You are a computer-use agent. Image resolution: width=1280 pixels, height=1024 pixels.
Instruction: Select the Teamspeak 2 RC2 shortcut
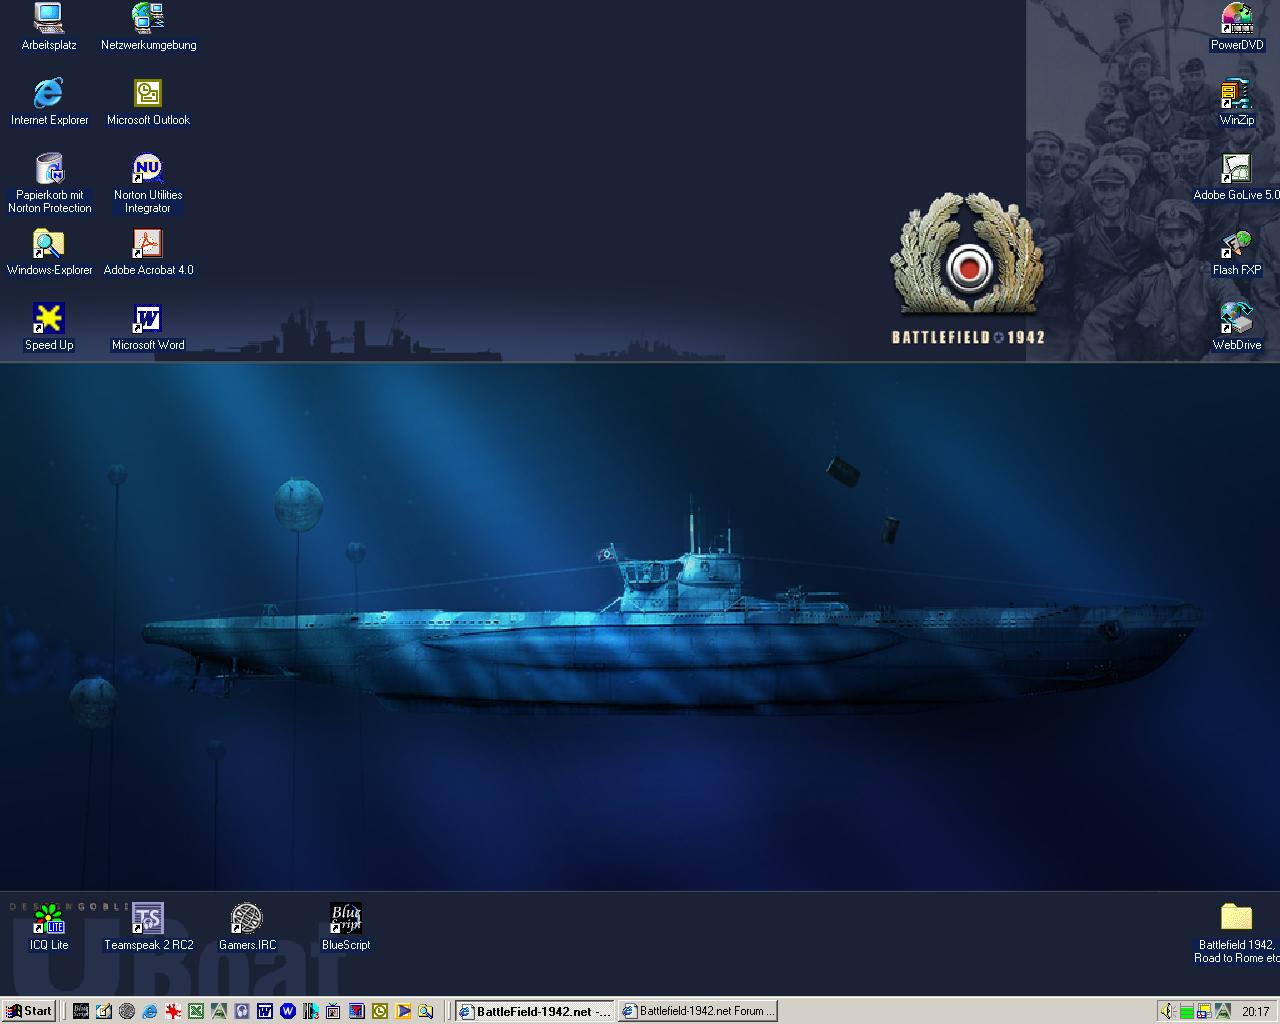point(148,927)
